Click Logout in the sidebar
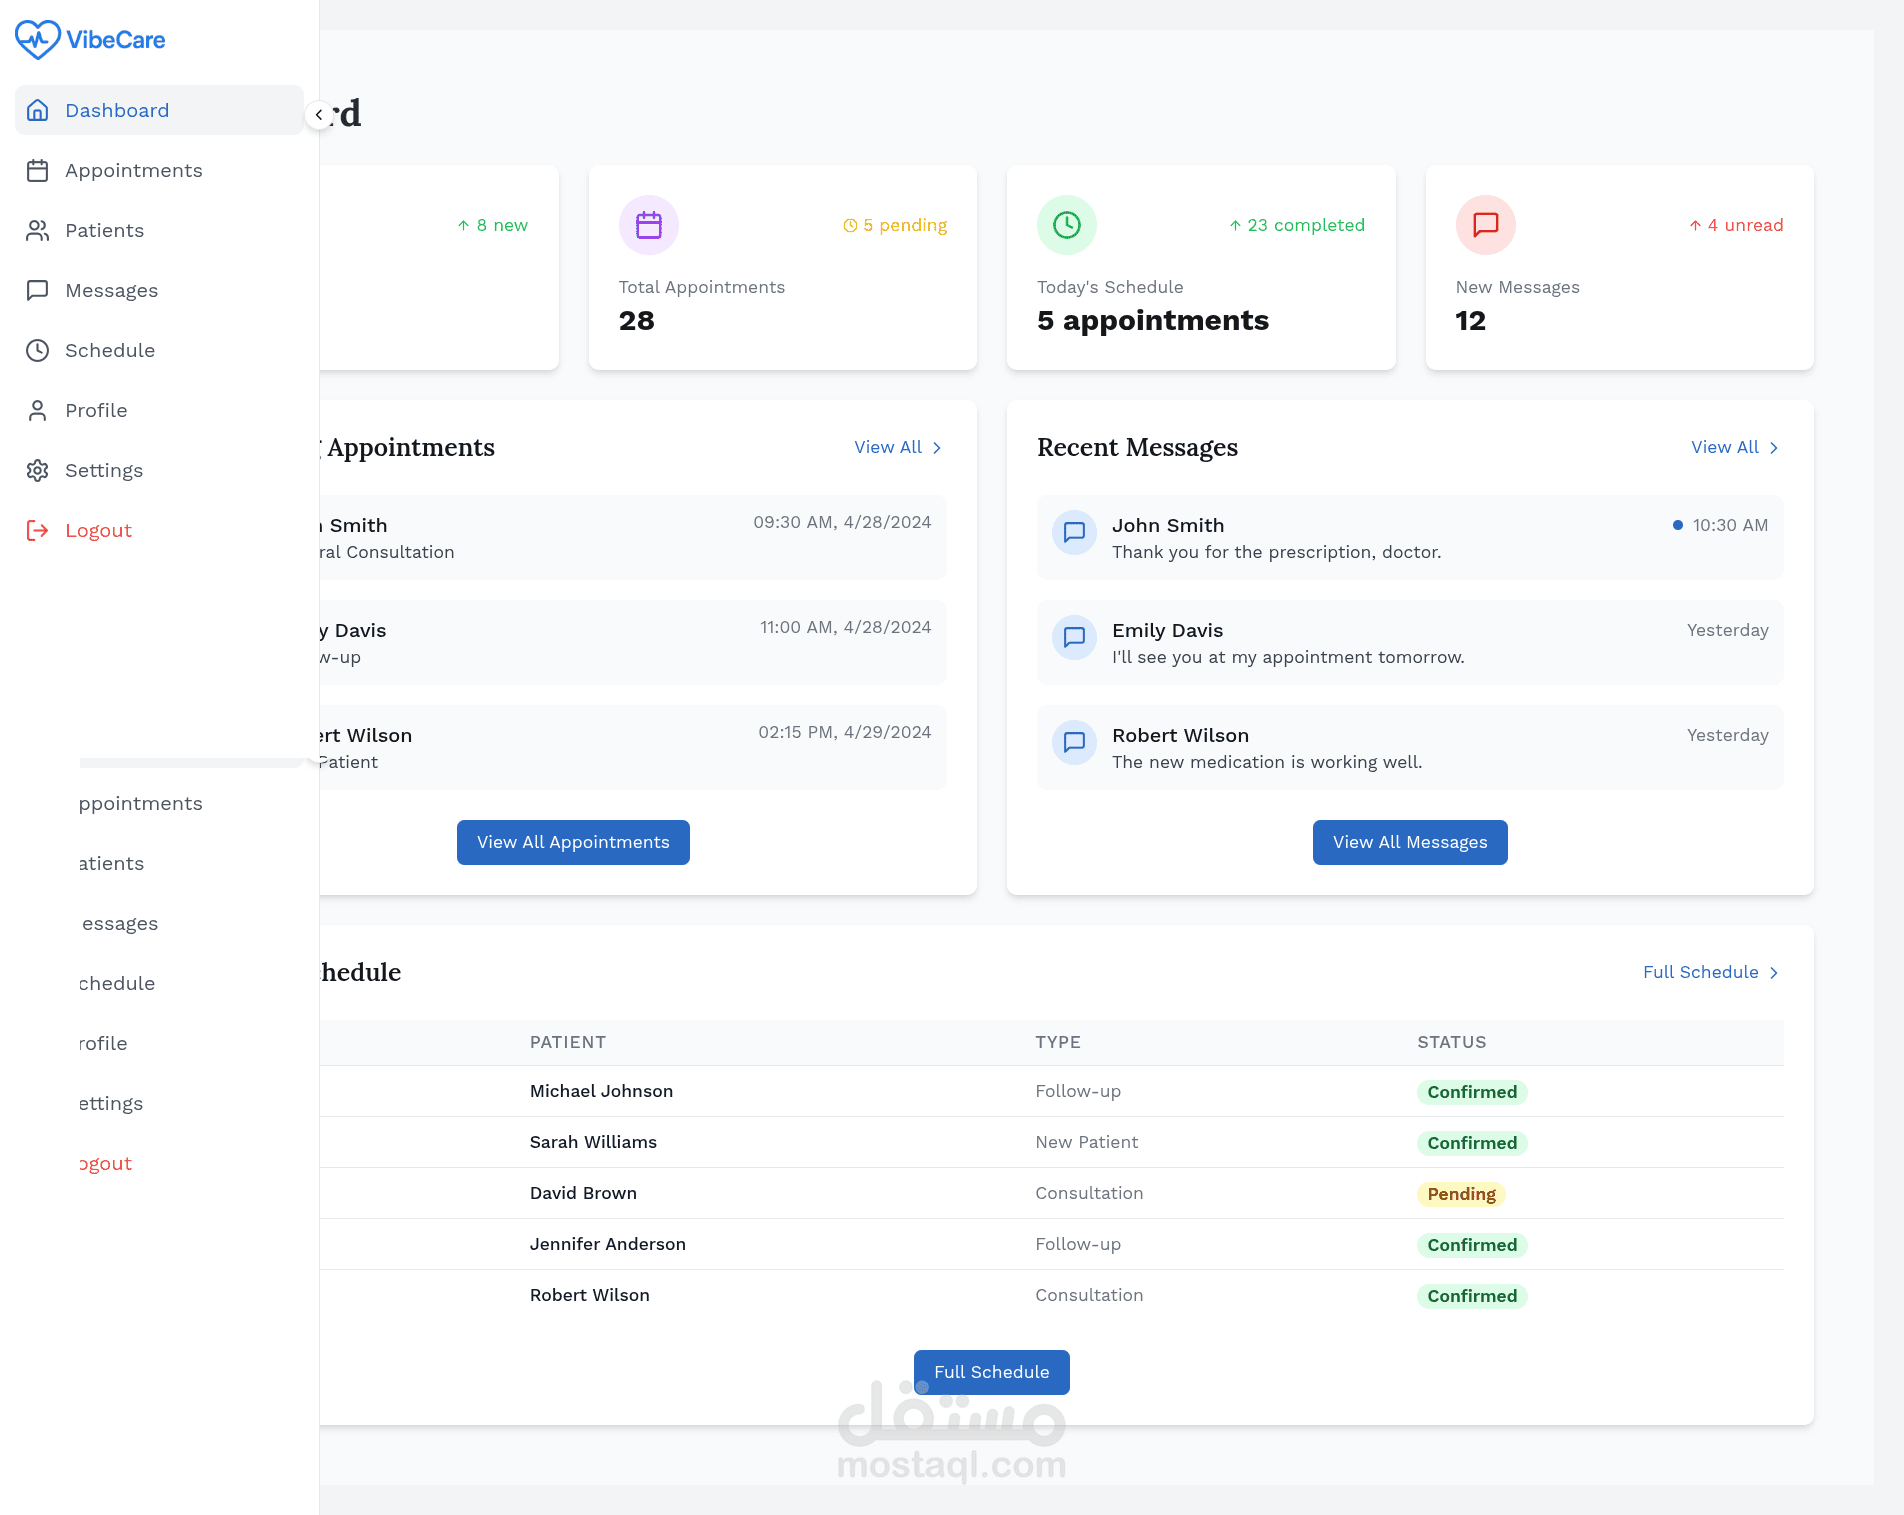 (x=159, y=530)
